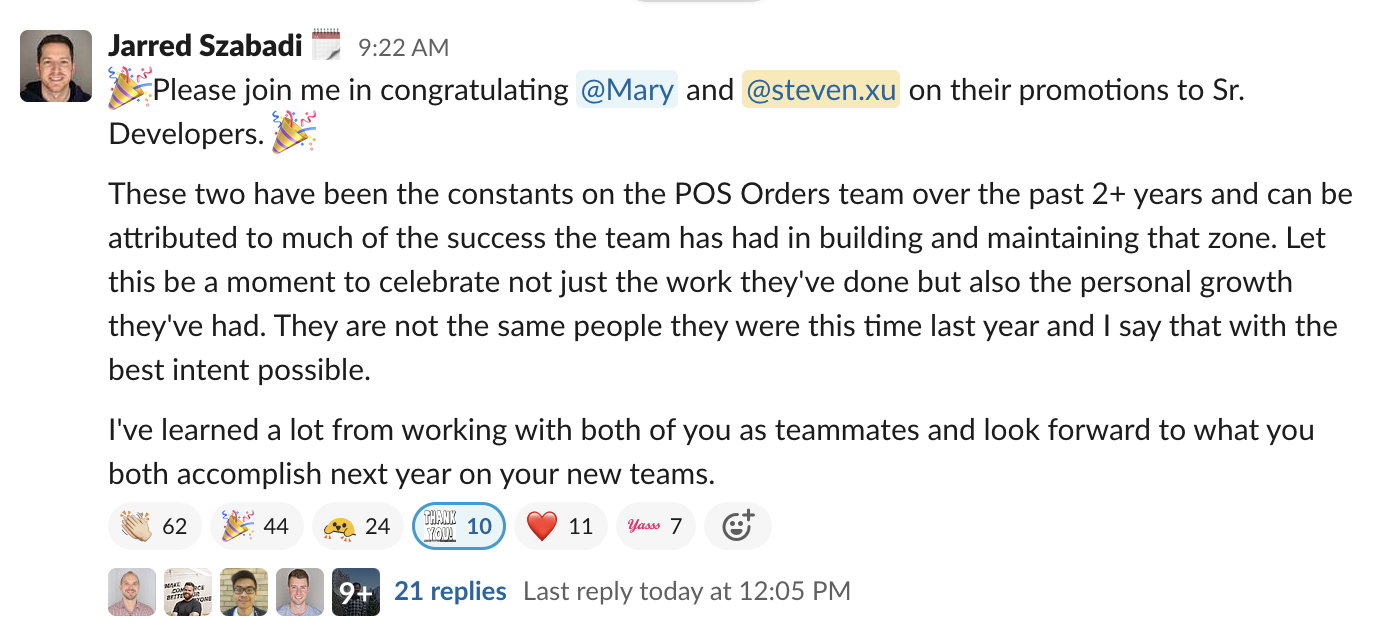Add the hugging blob reaction with 24
The height and width of the screenshot is (636, 1394).
[x=357, y=526]
